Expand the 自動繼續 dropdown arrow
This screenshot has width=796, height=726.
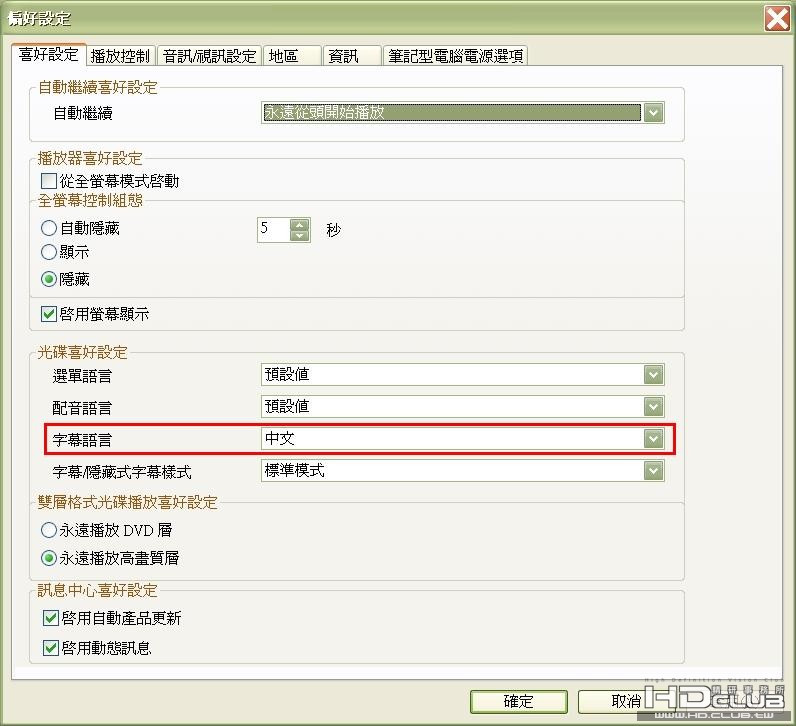pos(653,113)
